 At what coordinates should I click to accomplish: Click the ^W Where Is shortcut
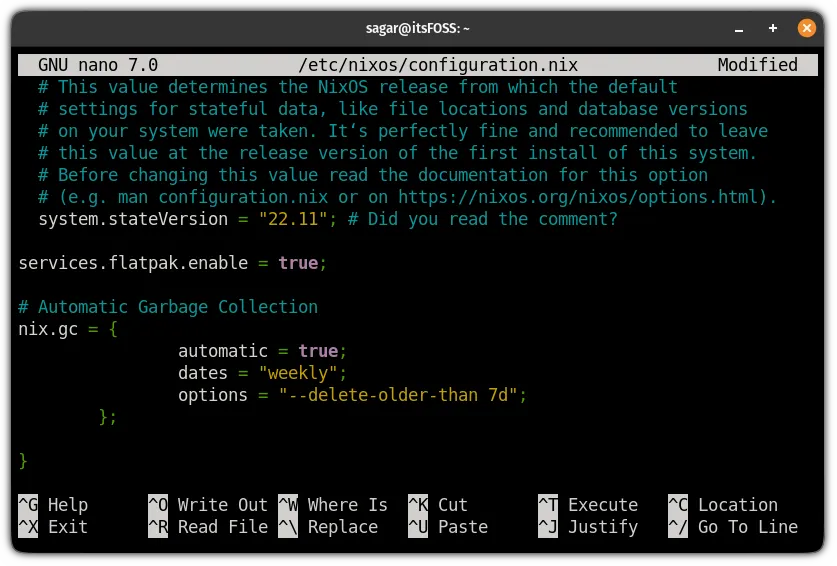click(x=333, y=505)
